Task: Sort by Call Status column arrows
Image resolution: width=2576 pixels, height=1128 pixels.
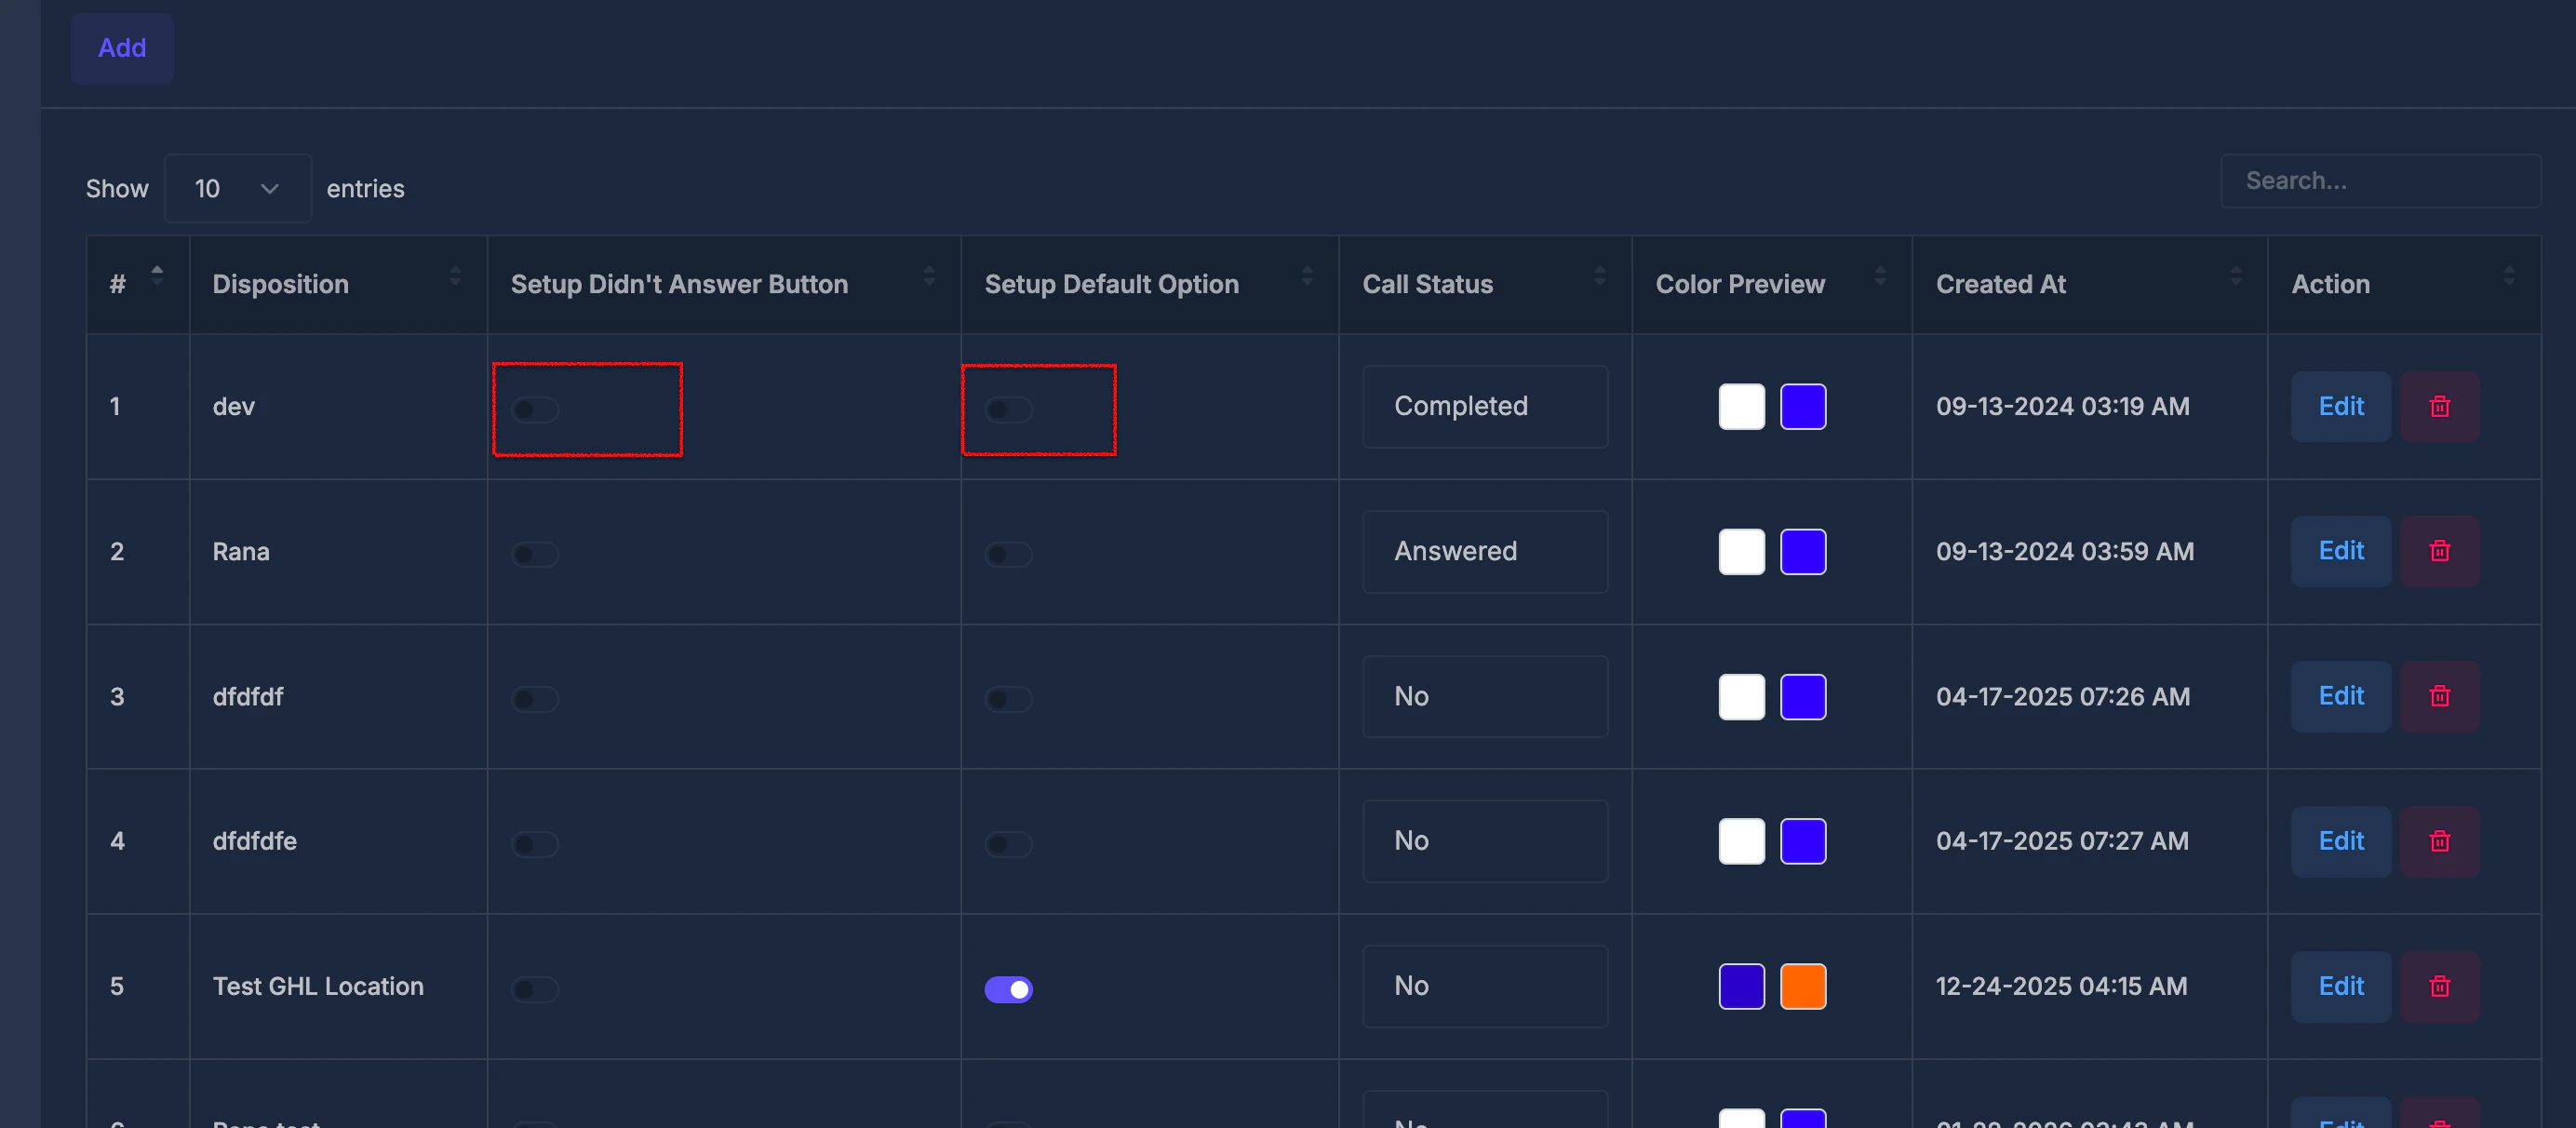Action: (1599, 276)
